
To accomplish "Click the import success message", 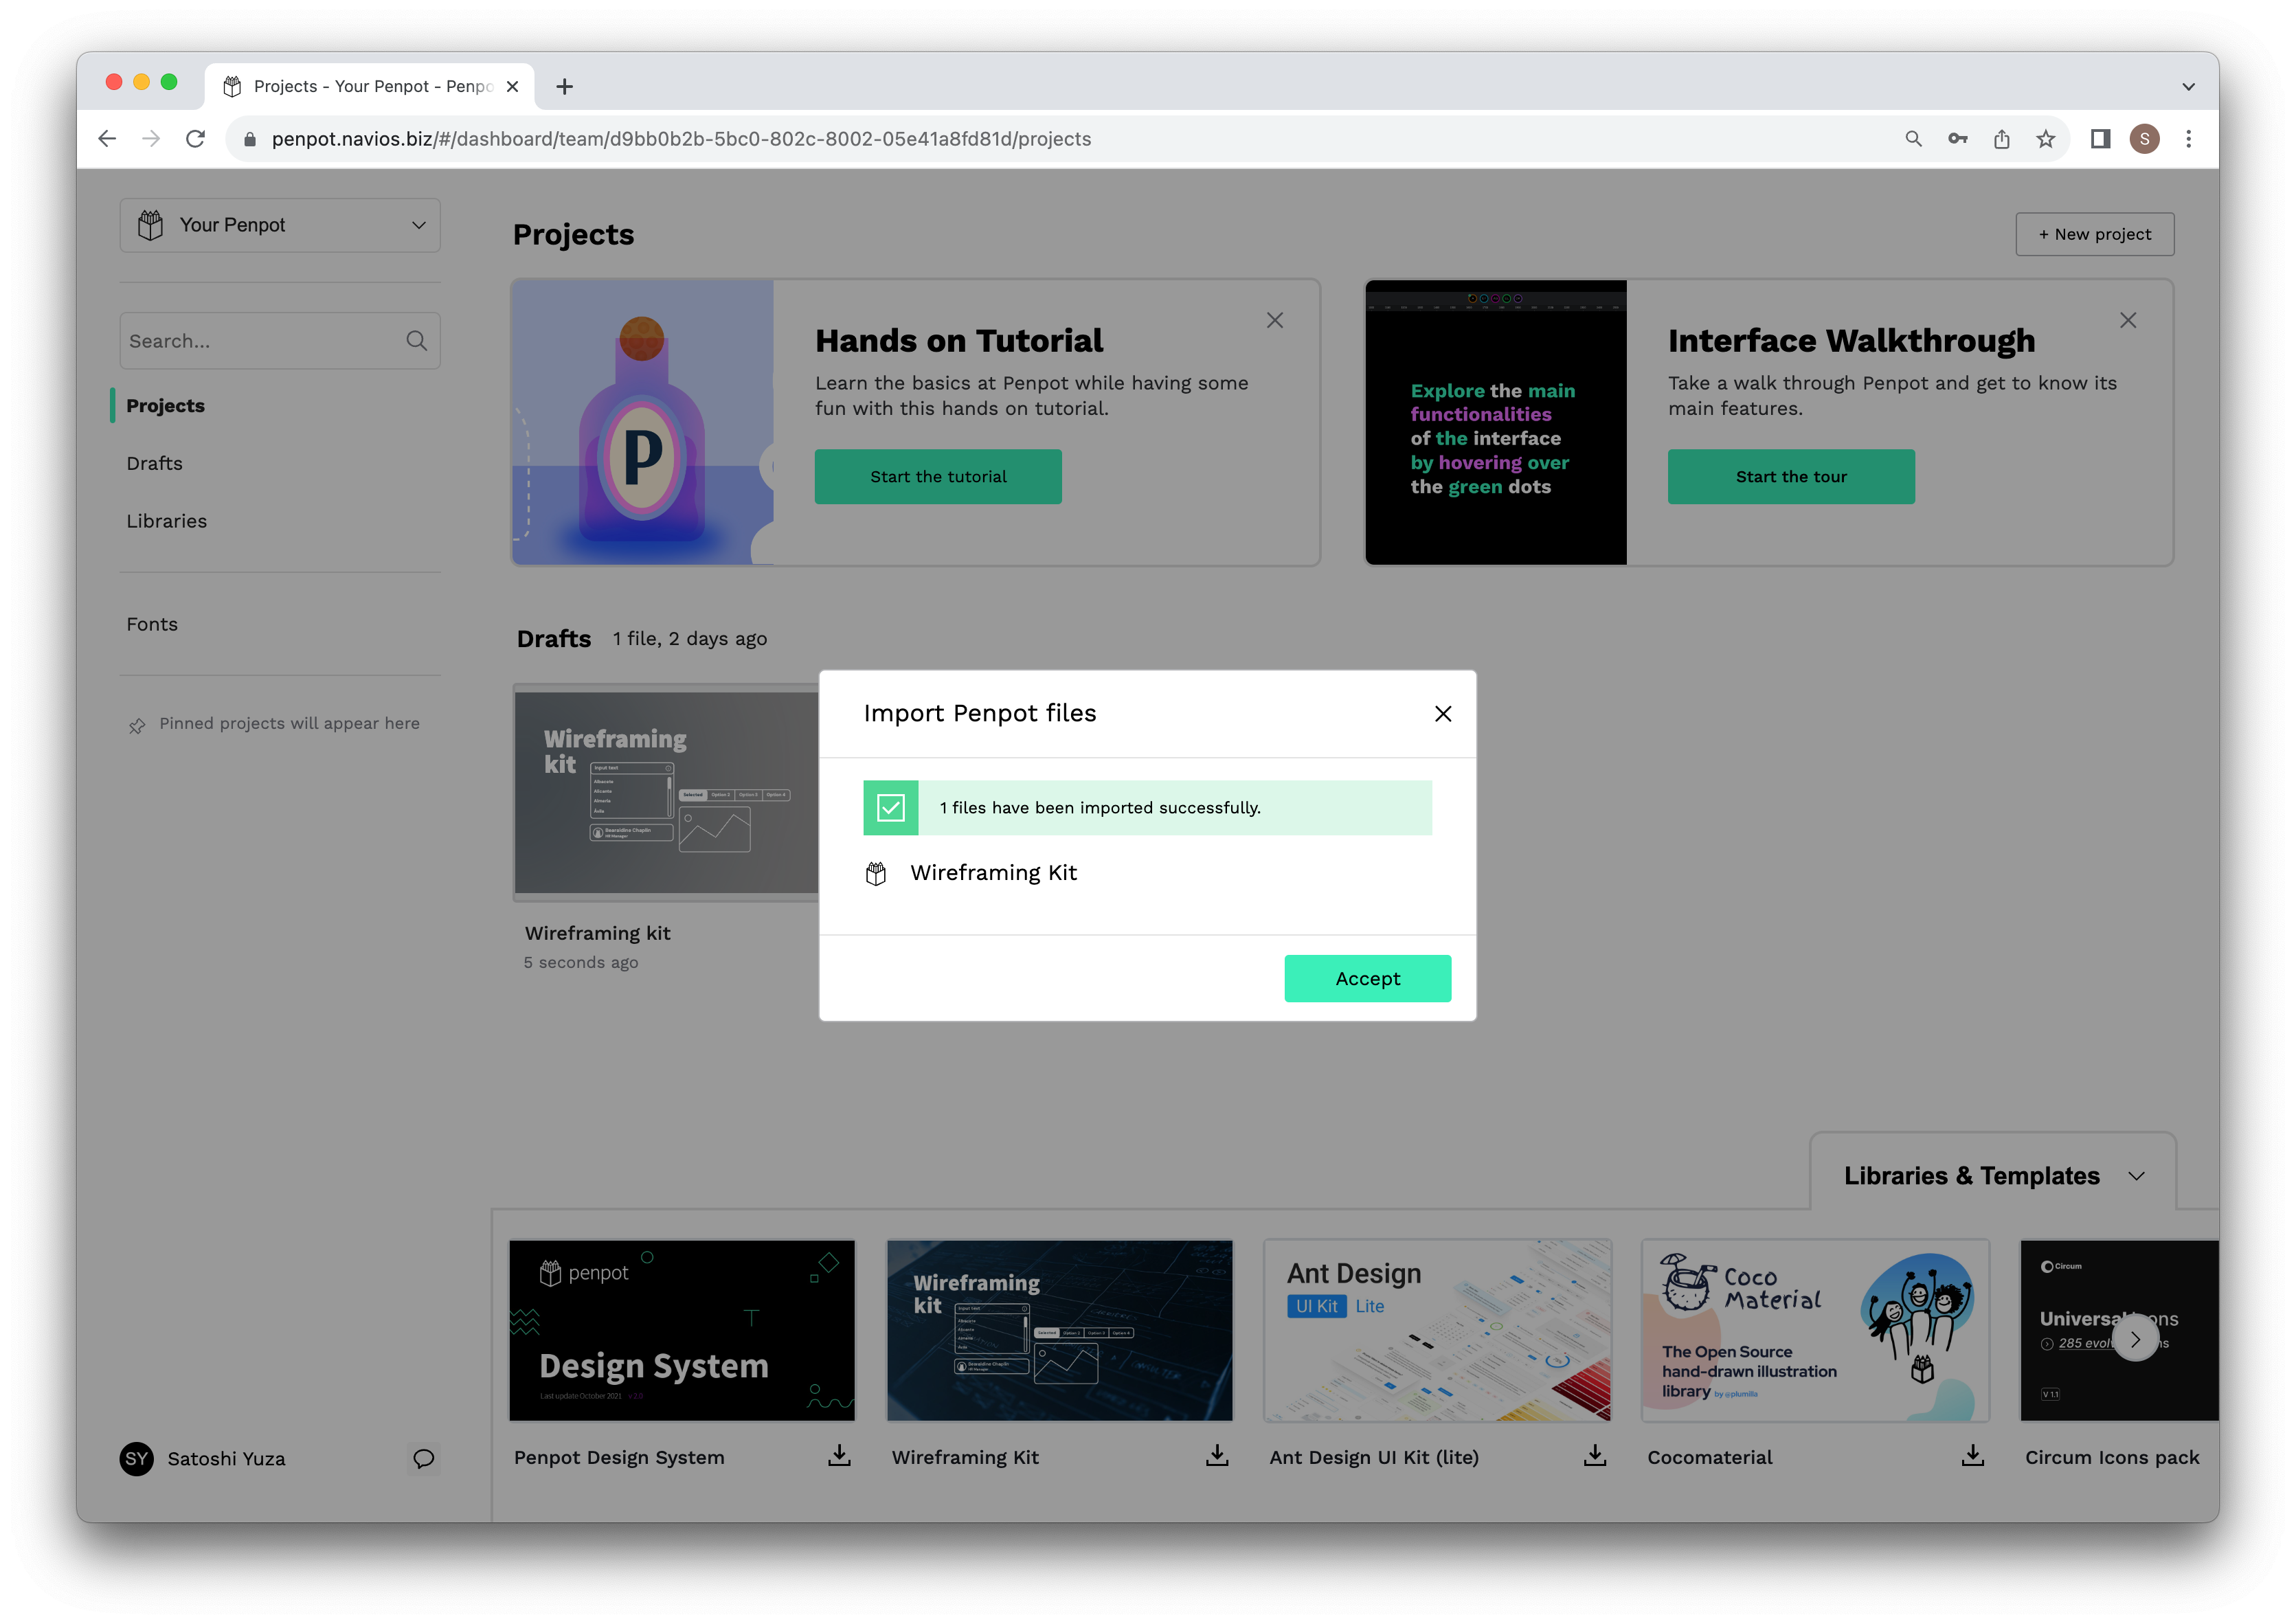I will 1147,807.
